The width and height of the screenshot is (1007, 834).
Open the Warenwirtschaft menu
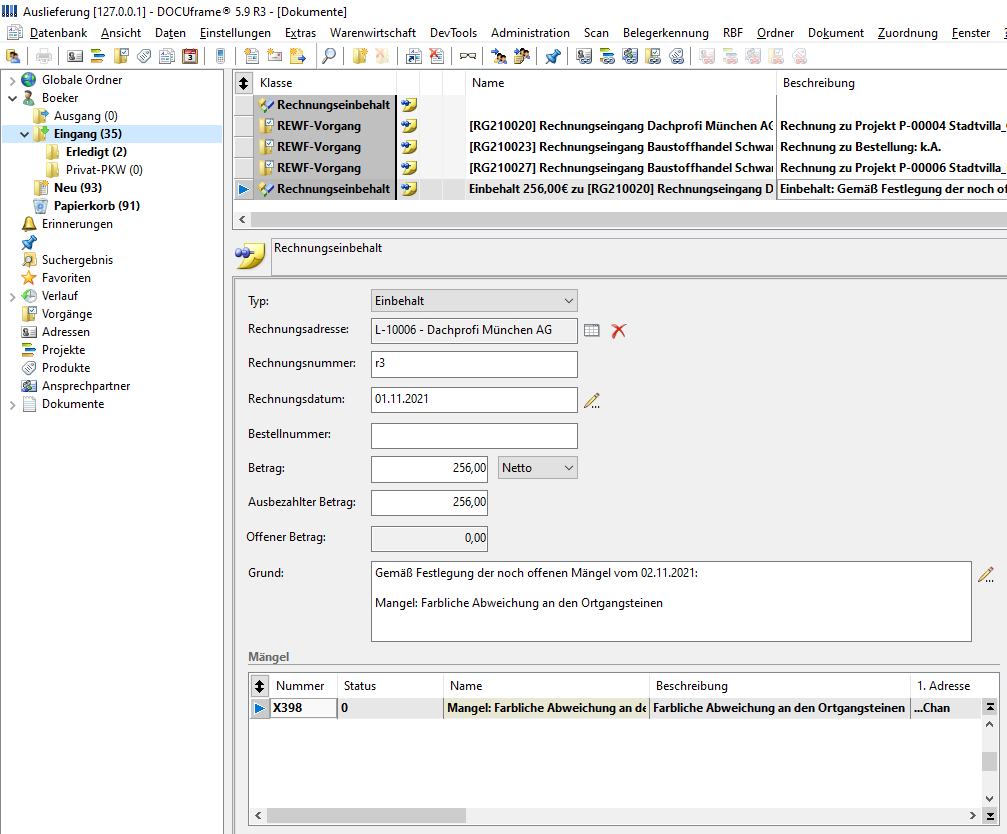pyautogui.click(x=372, y=33)
